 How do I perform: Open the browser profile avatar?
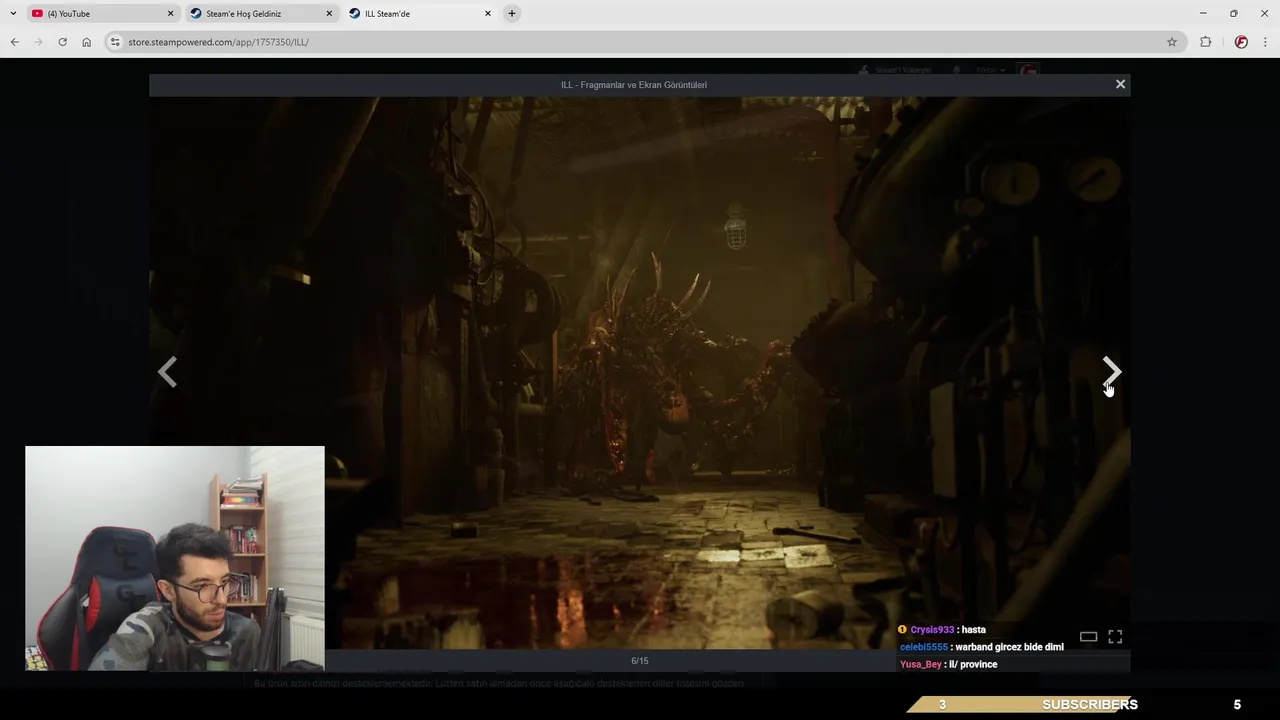1241,42
